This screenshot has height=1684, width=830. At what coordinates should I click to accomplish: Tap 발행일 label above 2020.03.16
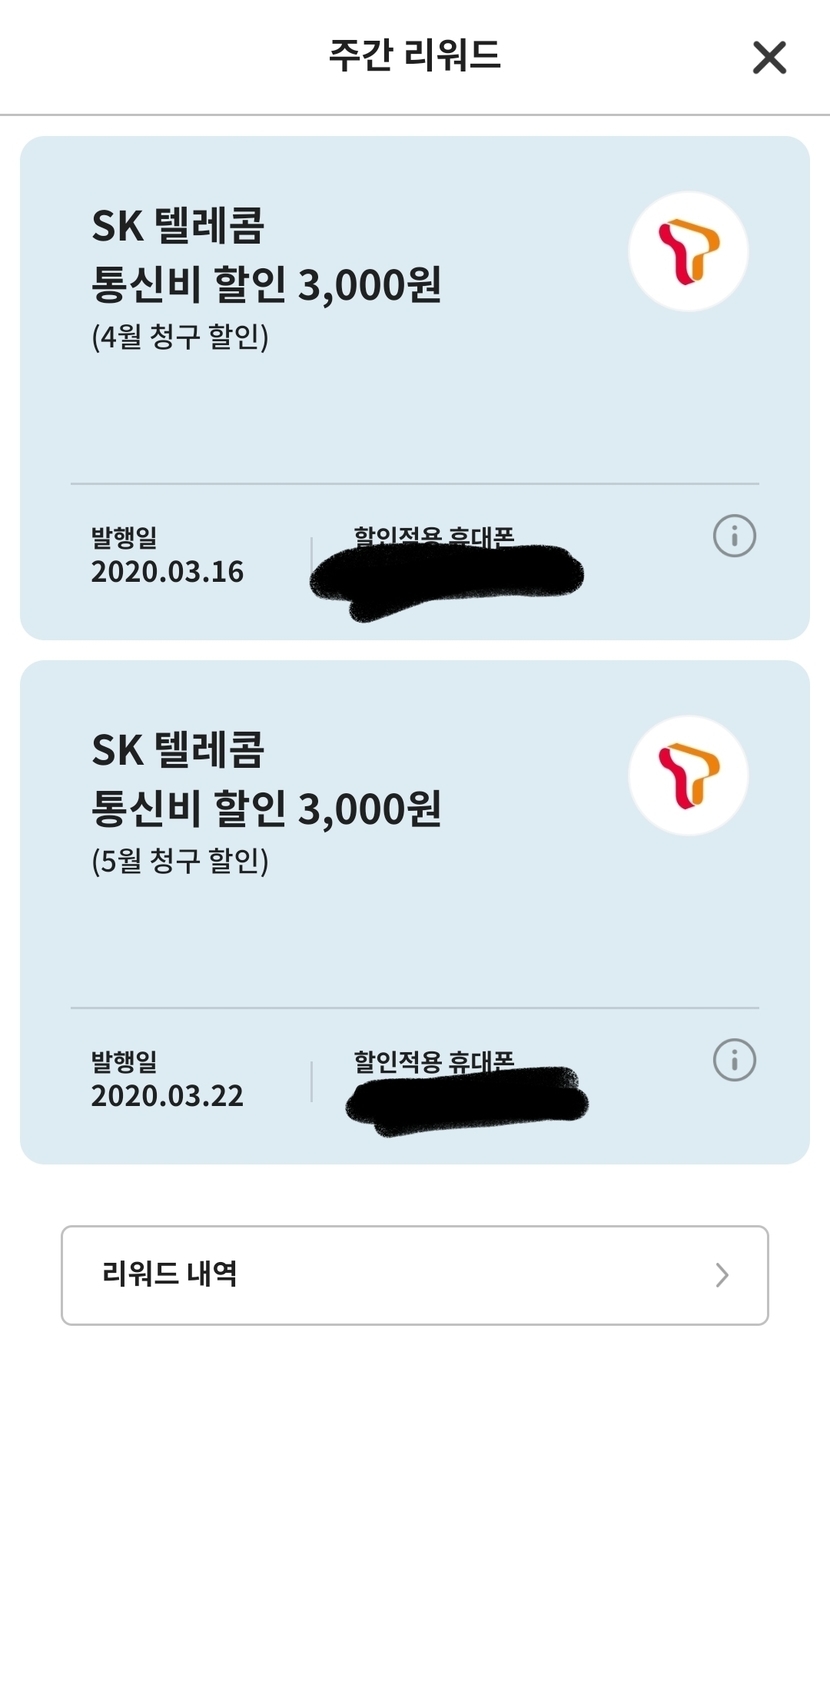124,538
